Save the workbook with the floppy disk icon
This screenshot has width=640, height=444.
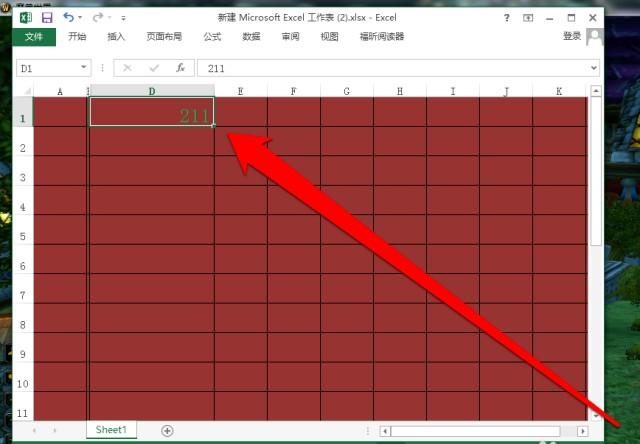coord(47,18)
